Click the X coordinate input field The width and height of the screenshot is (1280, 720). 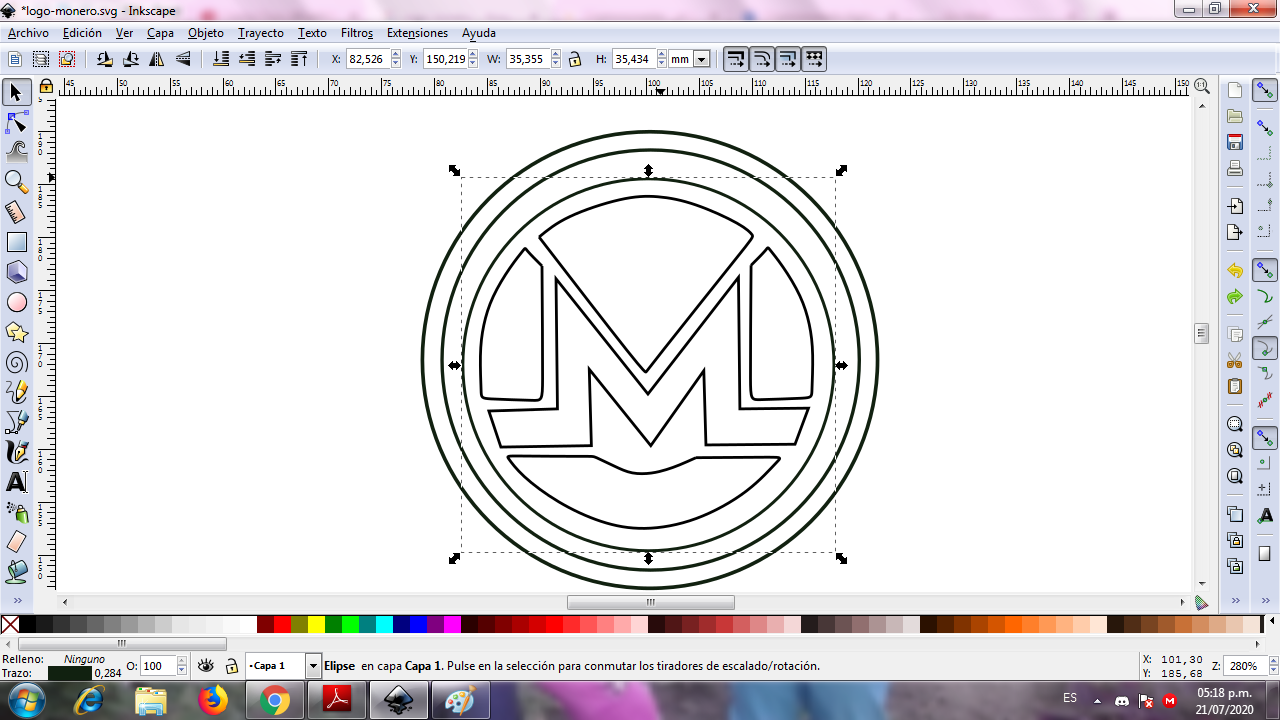[368, 59]
